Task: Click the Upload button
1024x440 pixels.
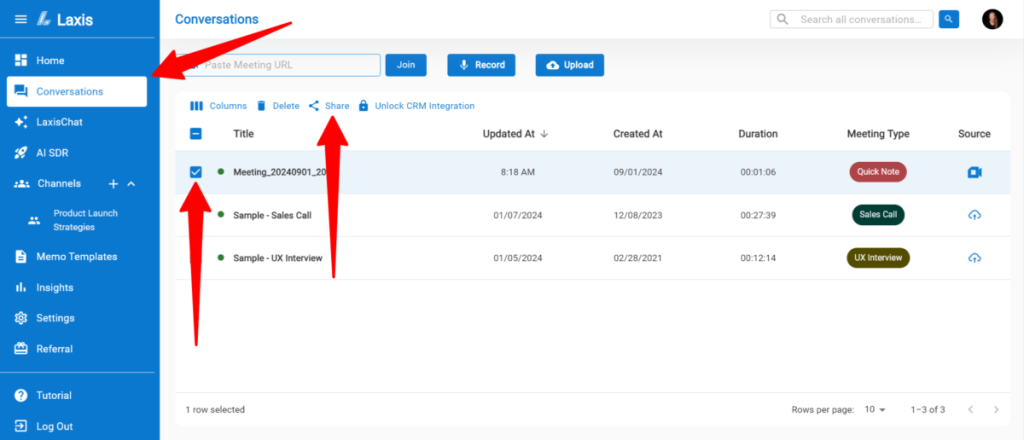Action: click(569, 65)
